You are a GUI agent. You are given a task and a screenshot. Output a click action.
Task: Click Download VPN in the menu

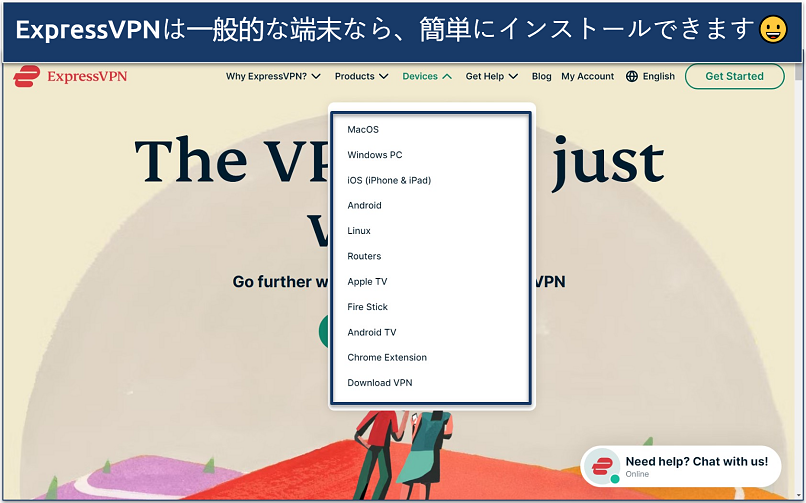(379, 383)
